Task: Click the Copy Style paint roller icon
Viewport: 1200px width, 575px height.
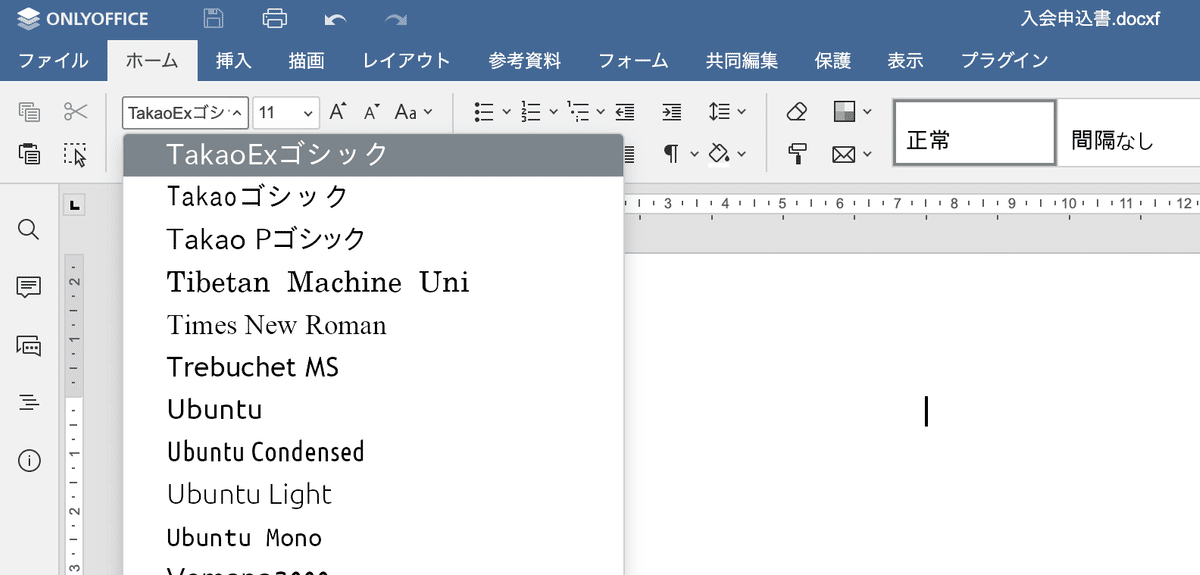Action: (x=797, y=154)
